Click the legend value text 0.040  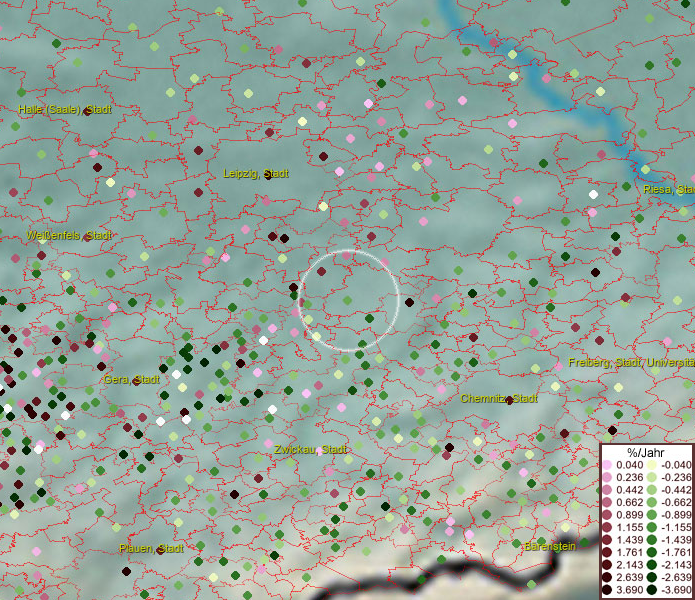coord(629,465)
